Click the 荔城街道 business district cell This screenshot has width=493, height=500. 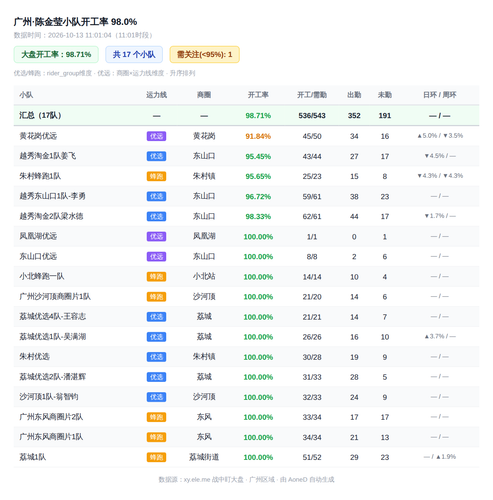tap(204, 457)
